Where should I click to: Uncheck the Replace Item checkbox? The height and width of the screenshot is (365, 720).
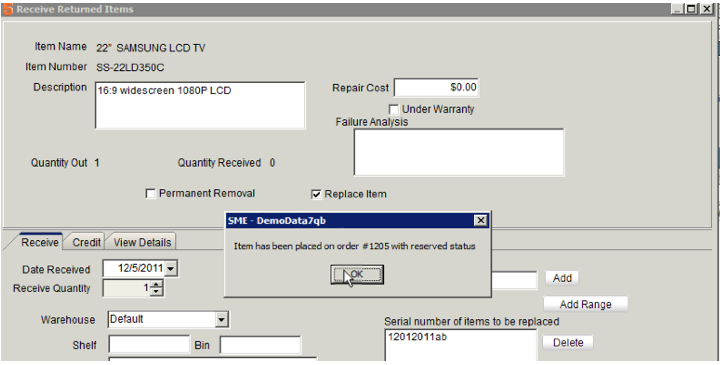point(316,195)
